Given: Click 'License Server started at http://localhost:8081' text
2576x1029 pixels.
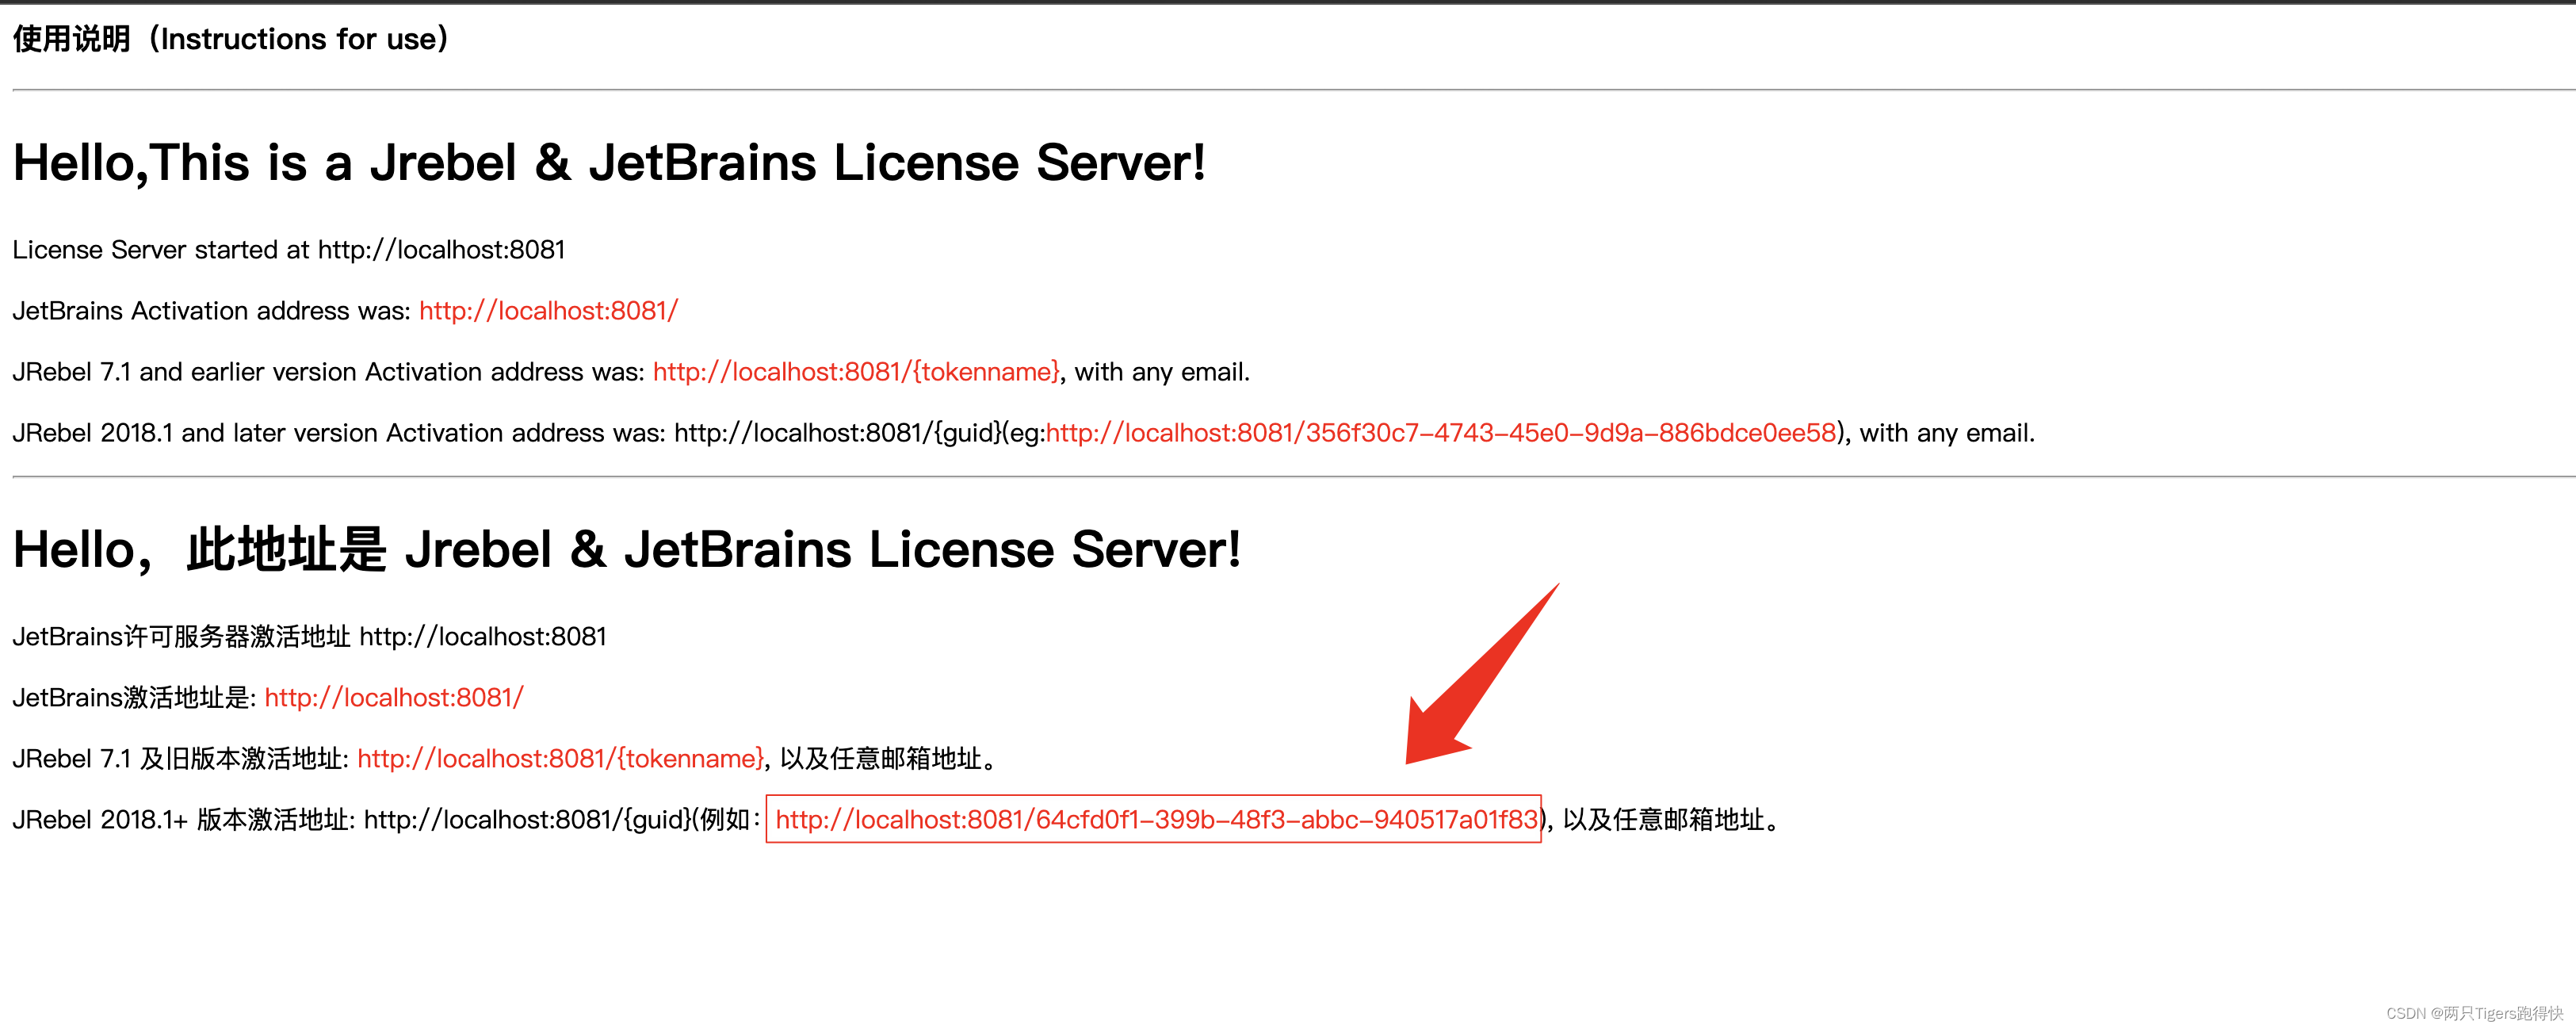Looking at the screenshot, I should pyautogui.click(x=289, y=250).
